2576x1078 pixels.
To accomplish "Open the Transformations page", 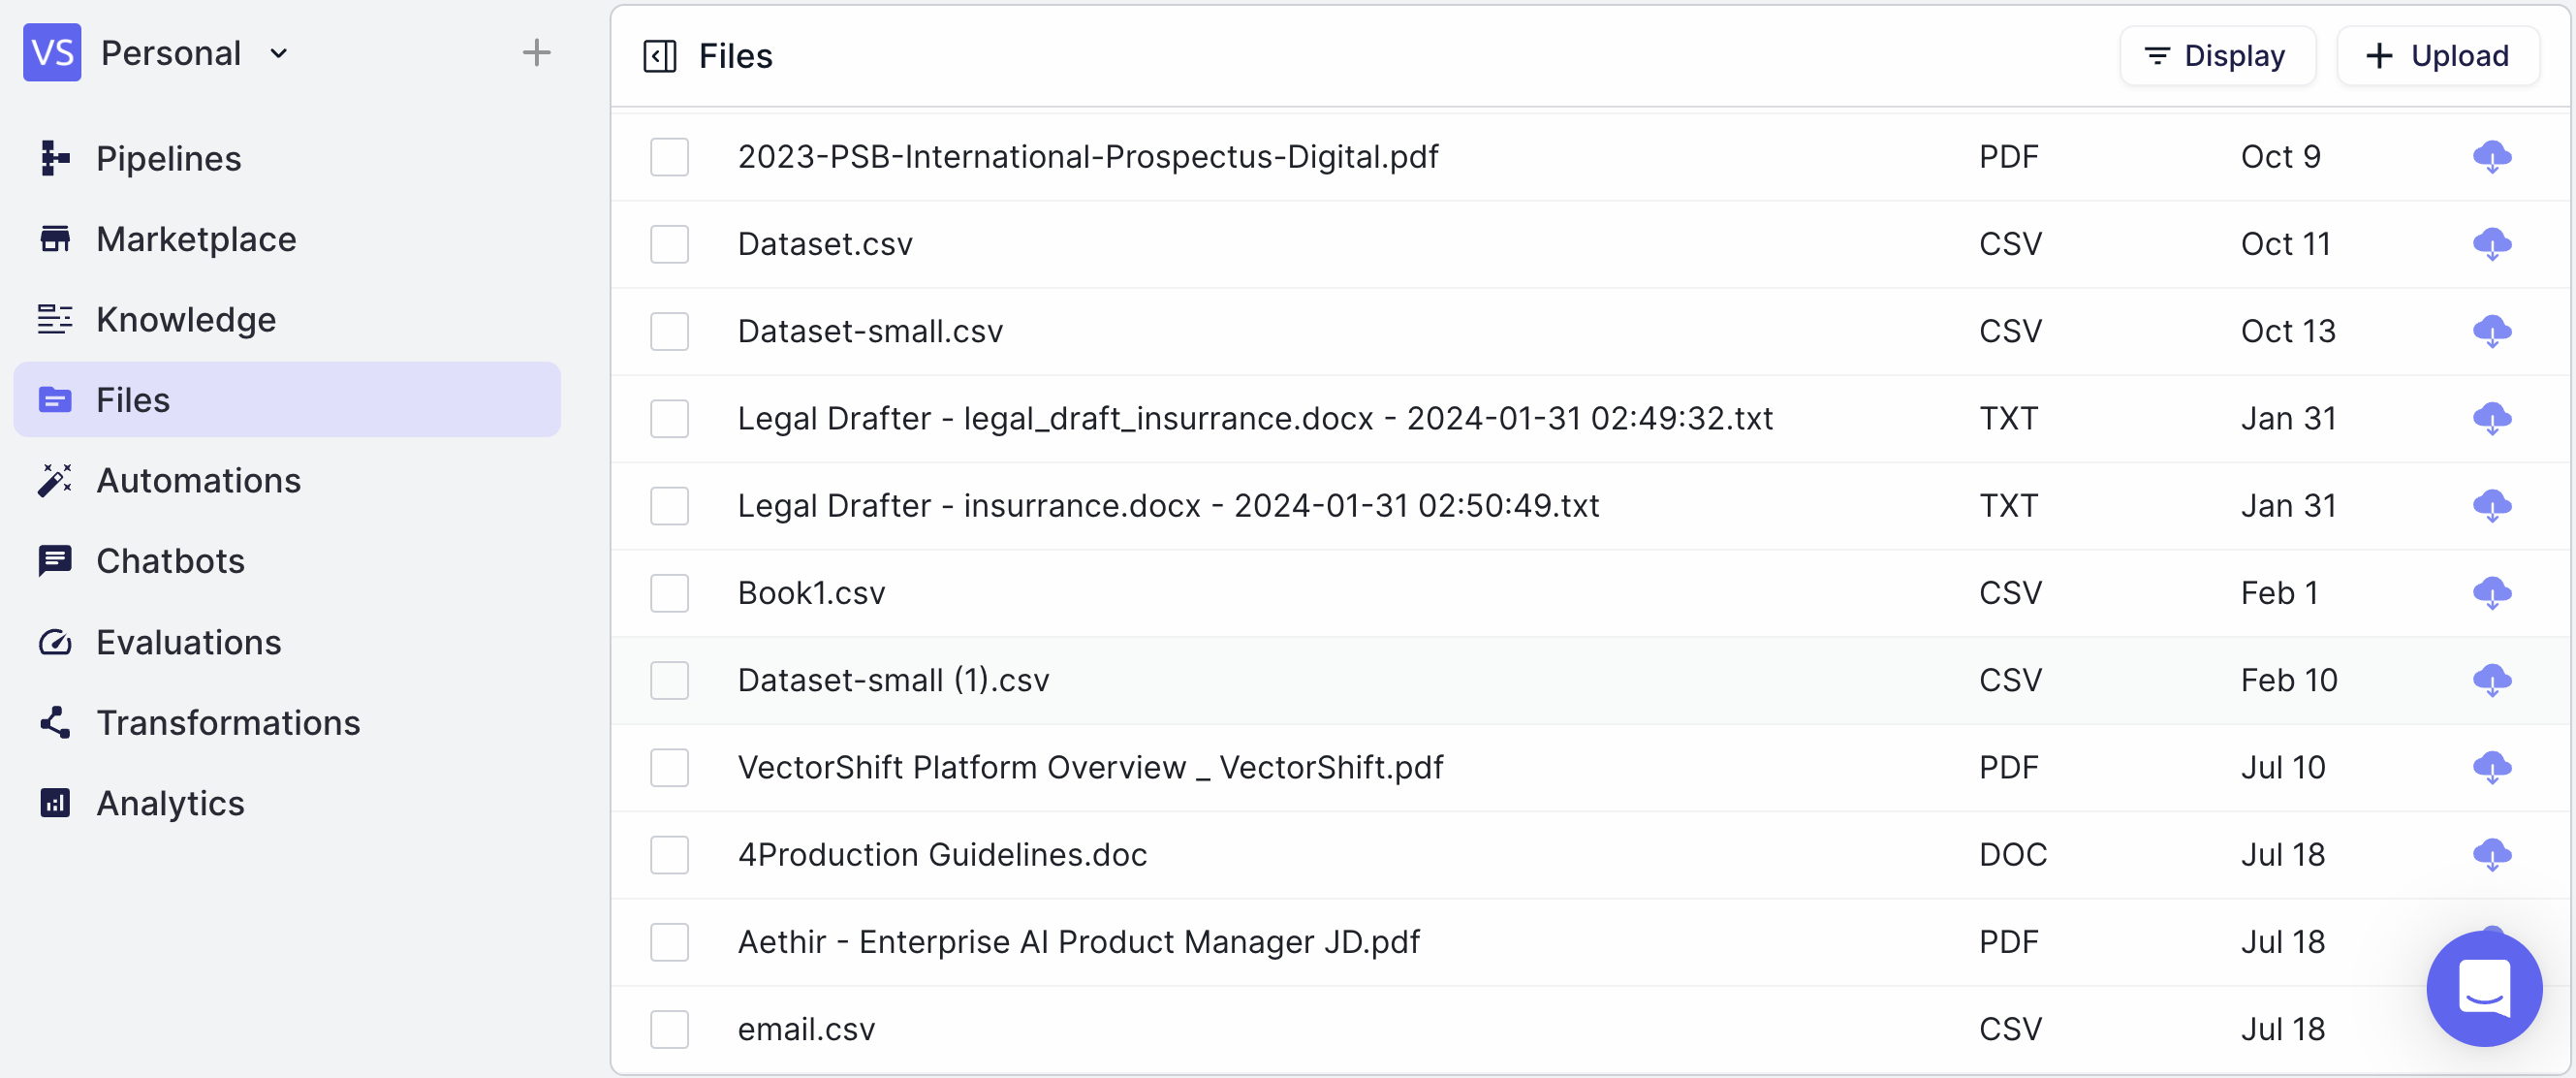I will 287,722.
